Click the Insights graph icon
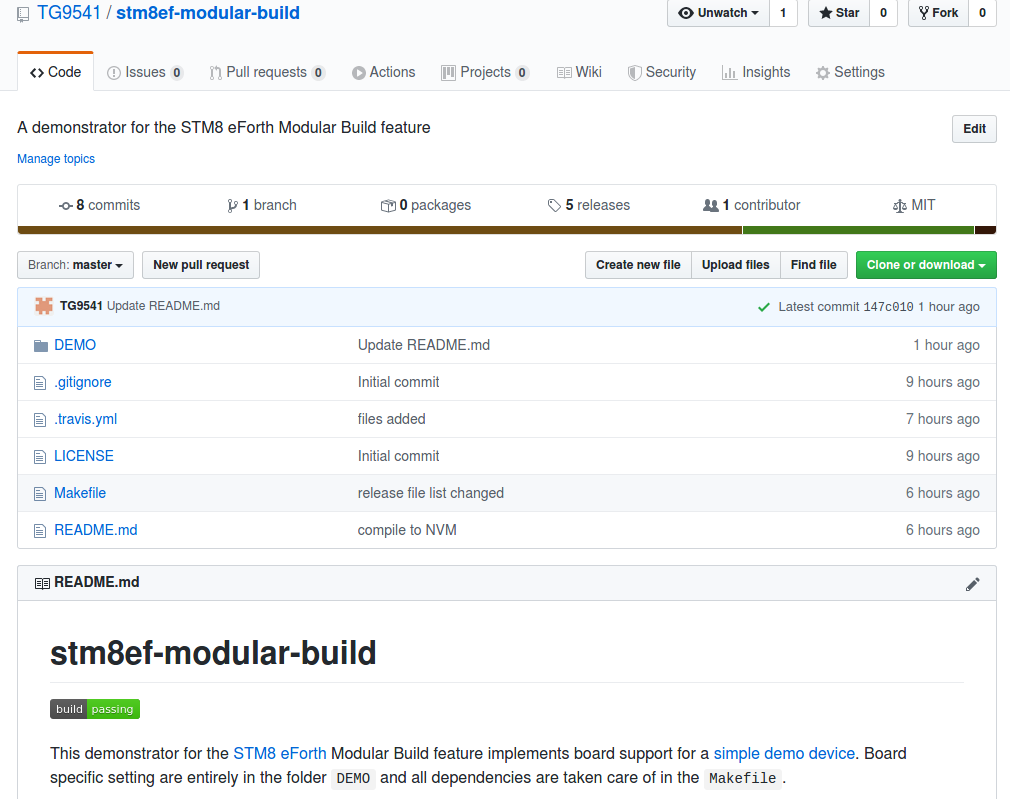Viewport: 1010px width, 799px height. [x=729, y=73]
